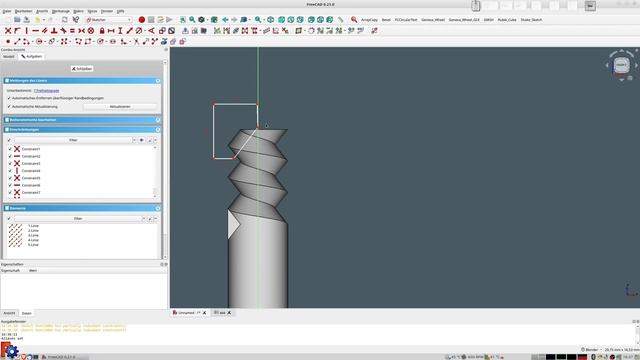640x360 pixels.
Task: Select the tangent constraint tool
Action: pos(63,31)
